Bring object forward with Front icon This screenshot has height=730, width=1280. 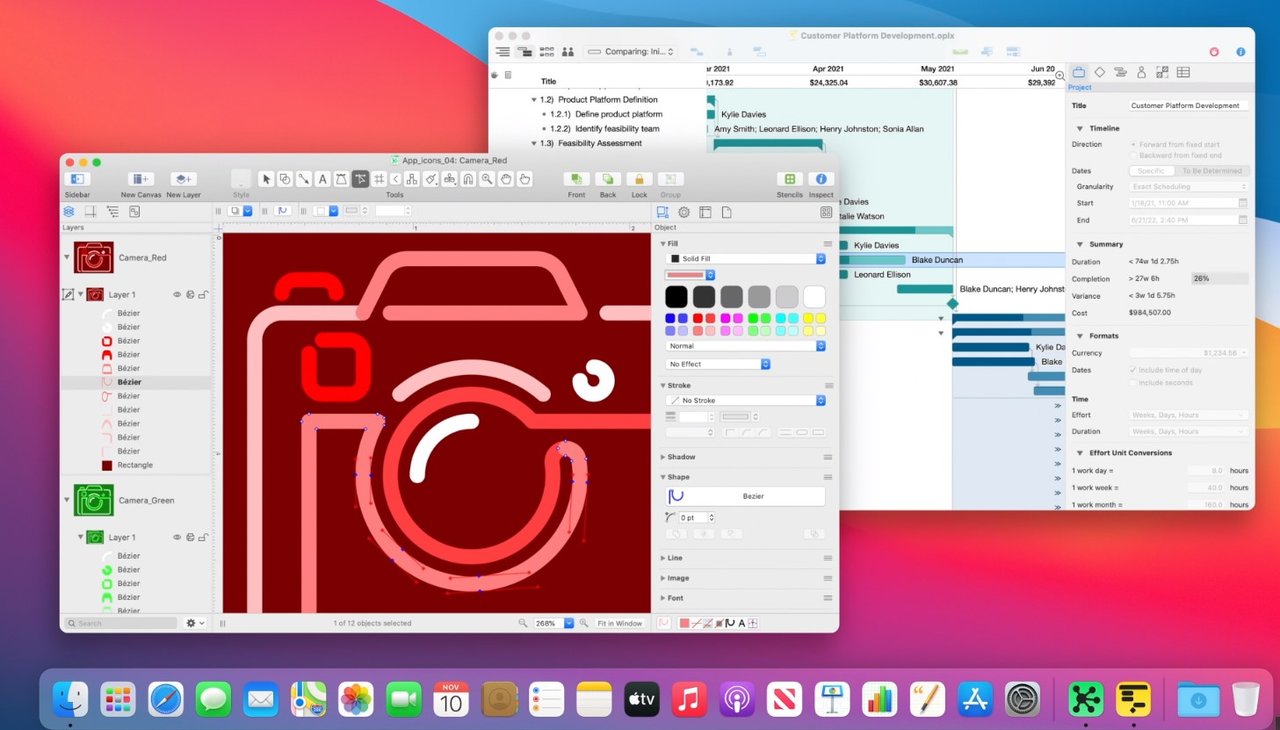point(576,179)
